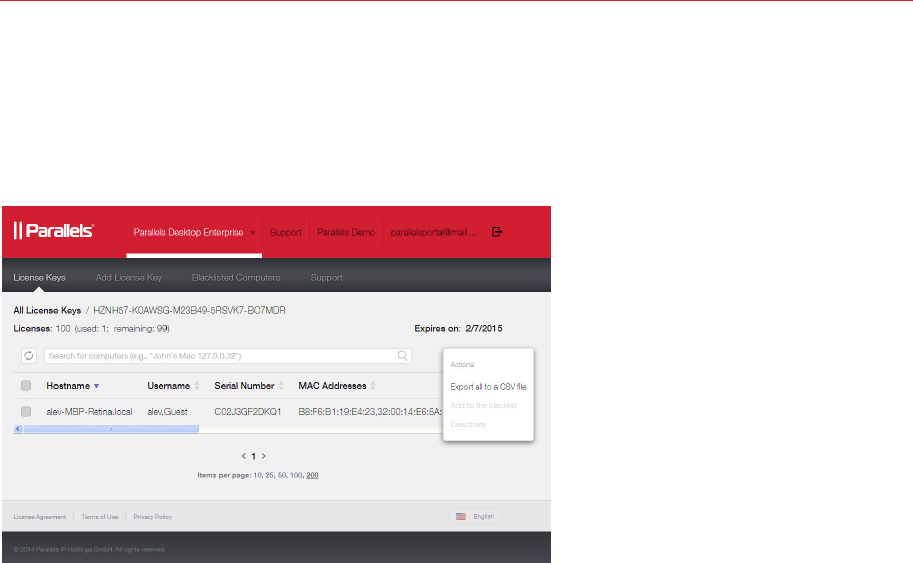The height and width of the screenshot is (563, 913).
Task: Click the magnifier search icon
Action: tap(402, 356)
